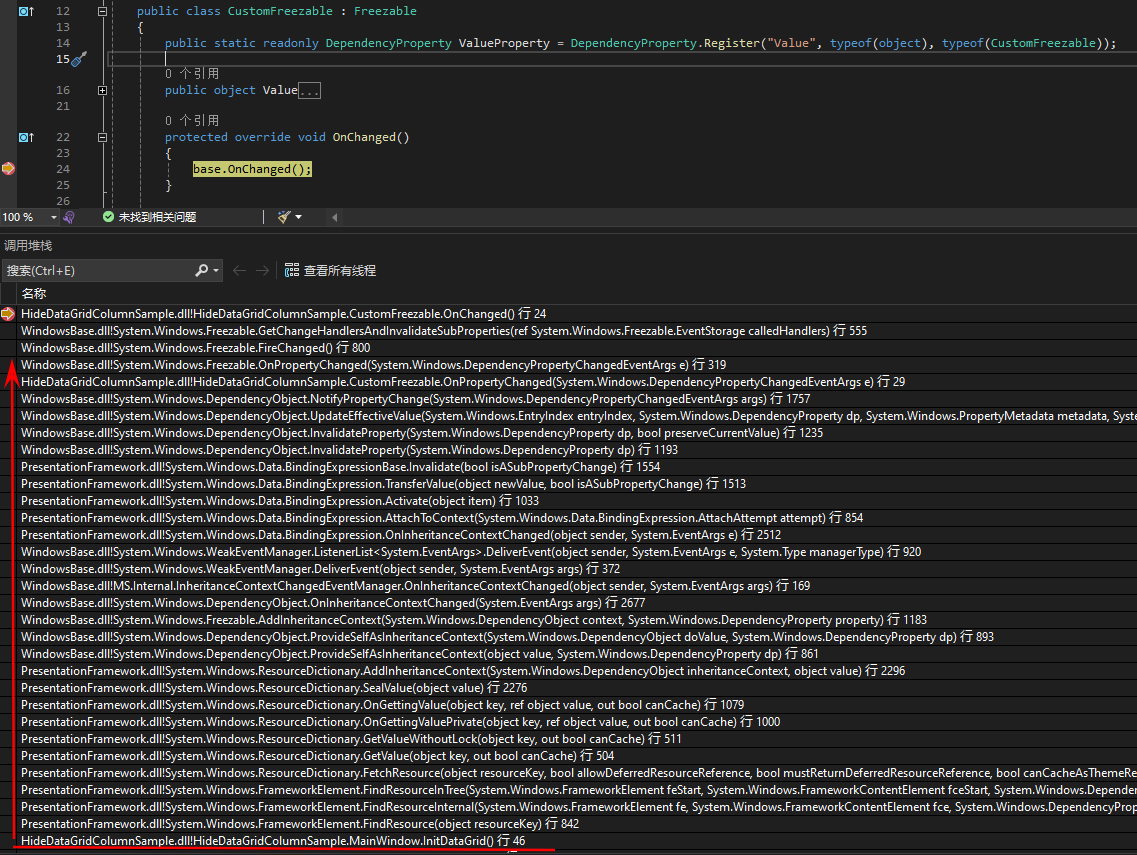Select DependencyObject.UpdateEffectiveValue stack frame
Viewport: 1137px width, 855px height.
click(579, 416)
